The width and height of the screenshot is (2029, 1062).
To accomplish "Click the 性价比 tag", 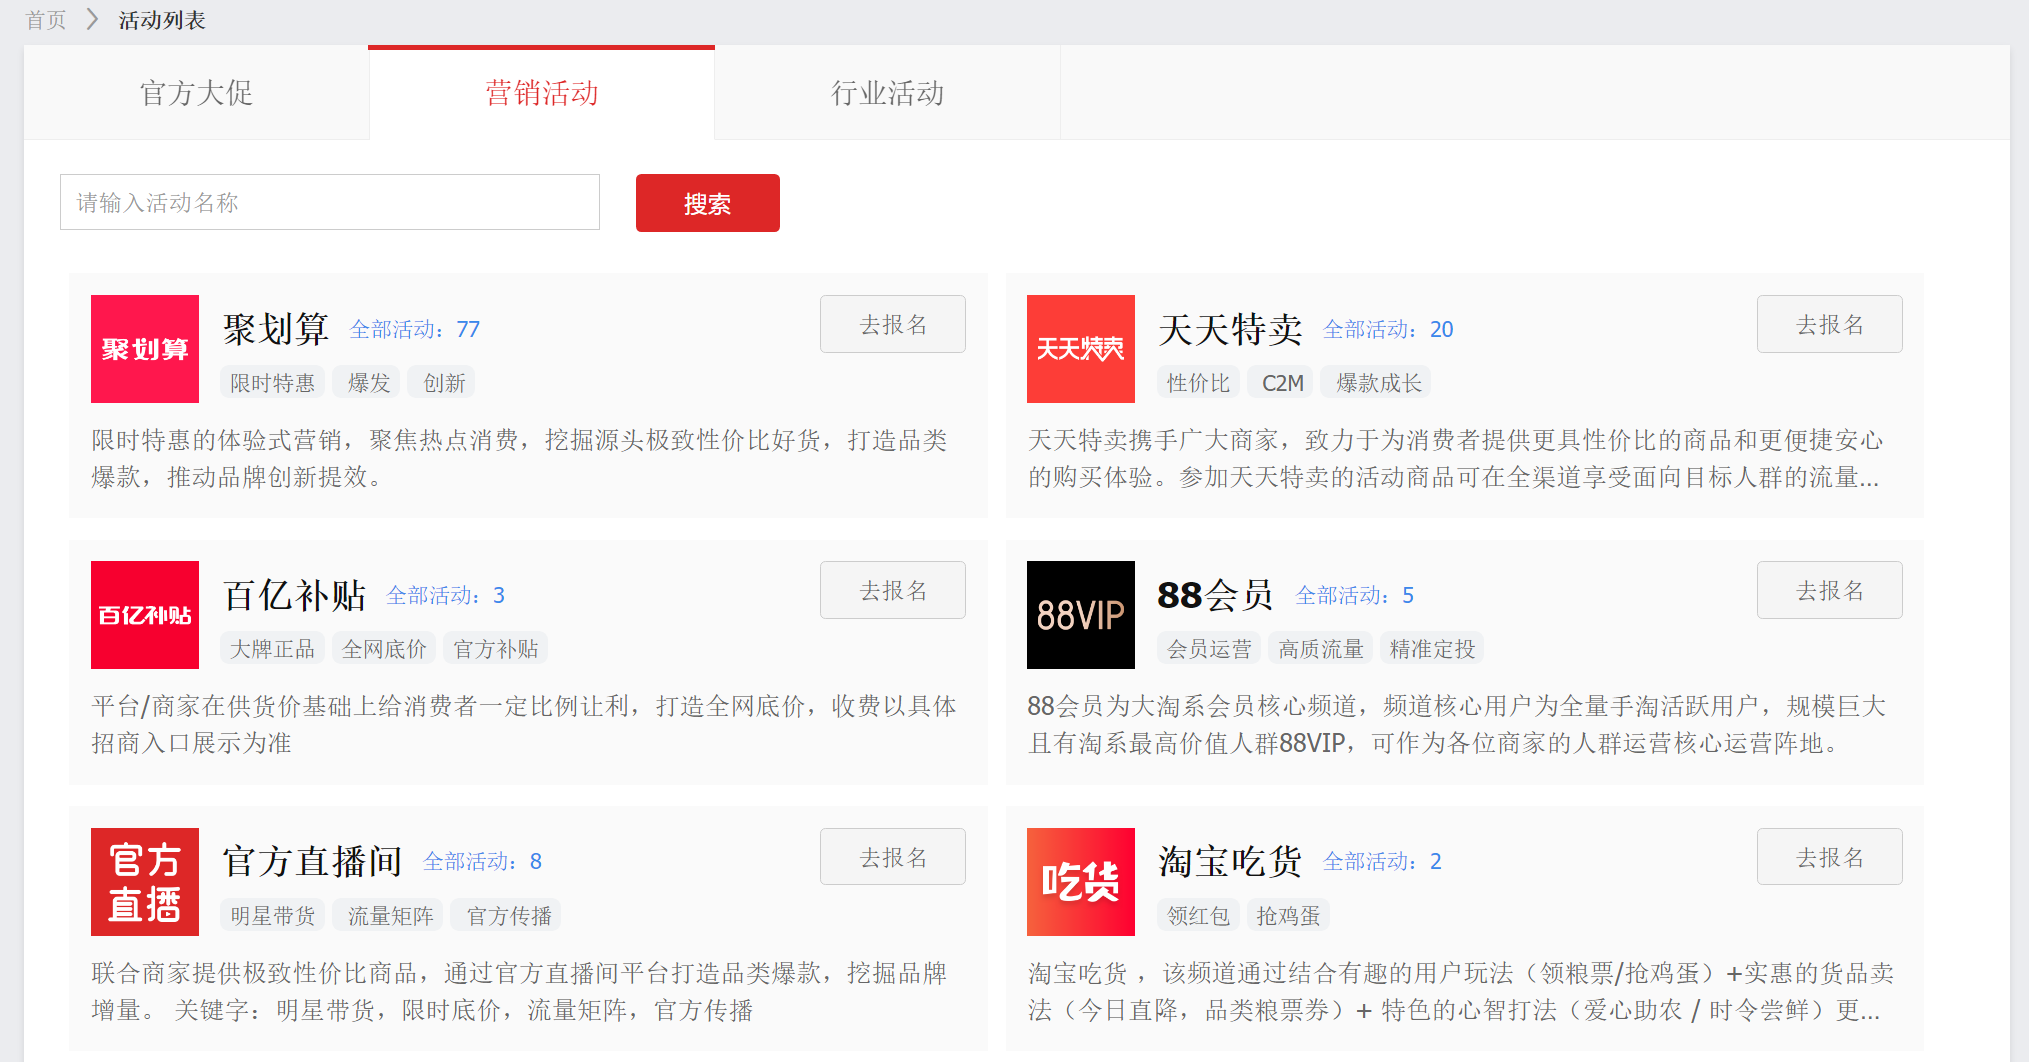I will 1198,383.
